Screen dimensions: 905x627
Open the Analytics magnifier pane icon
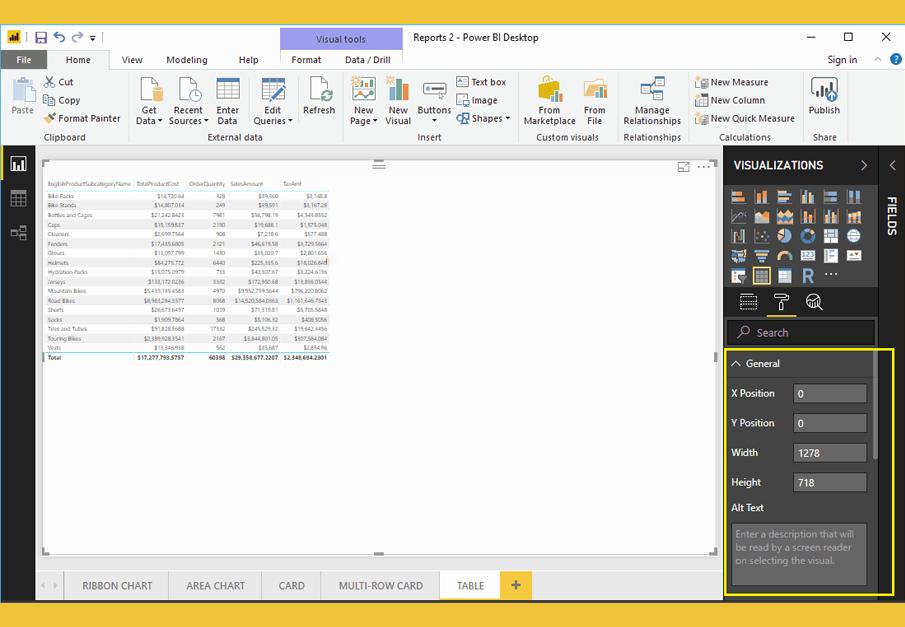click(x=814, y=302)
